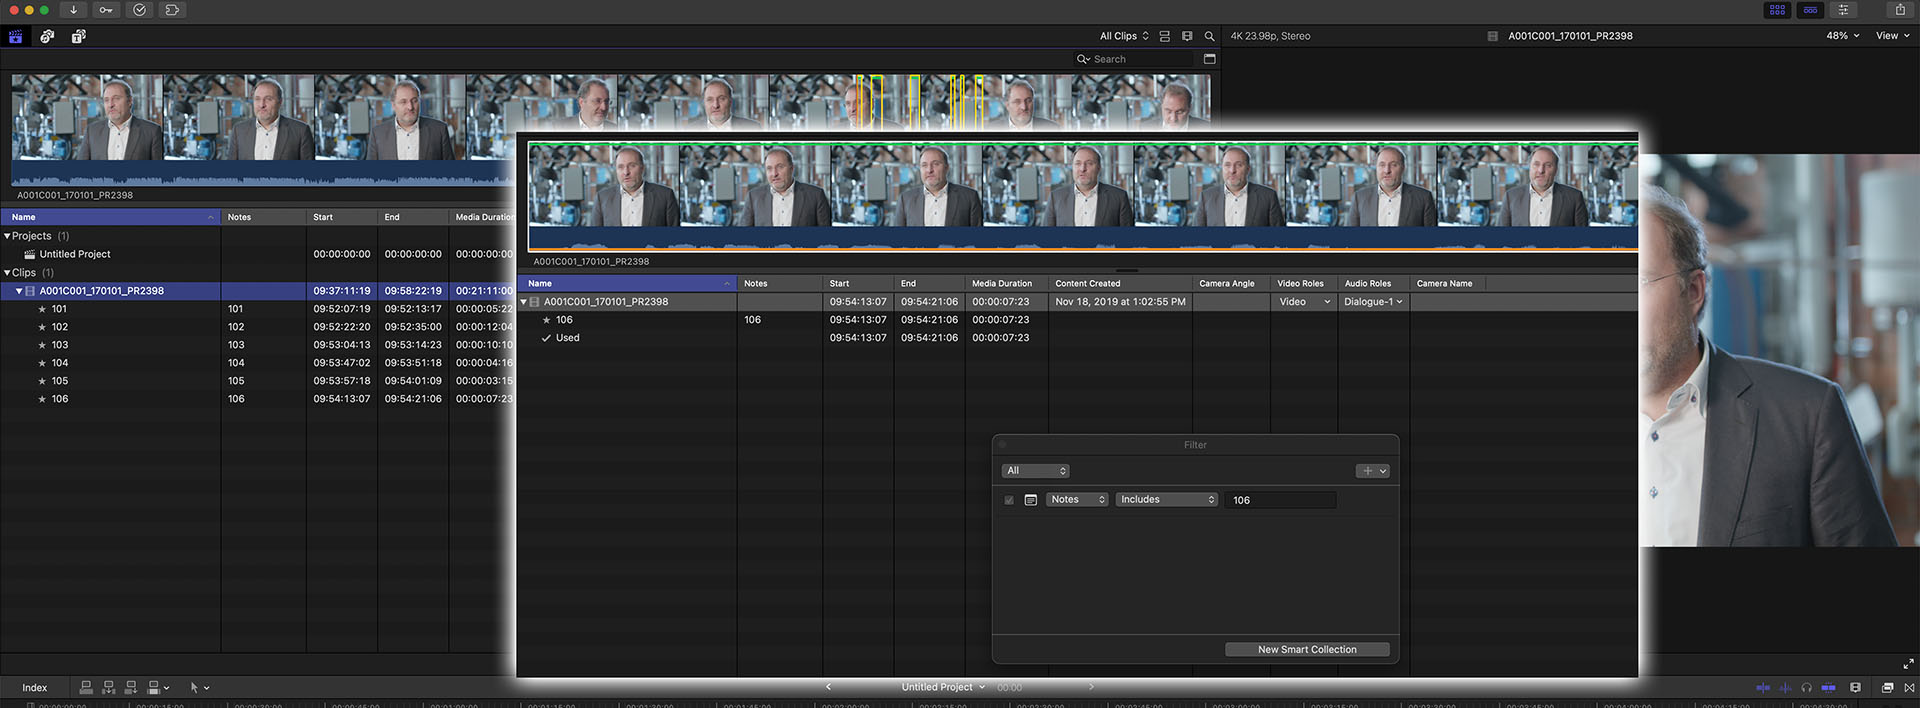1920x708 pixels.
Task: Sort overlay list by Content Created column
Action: coord(1120,284)
